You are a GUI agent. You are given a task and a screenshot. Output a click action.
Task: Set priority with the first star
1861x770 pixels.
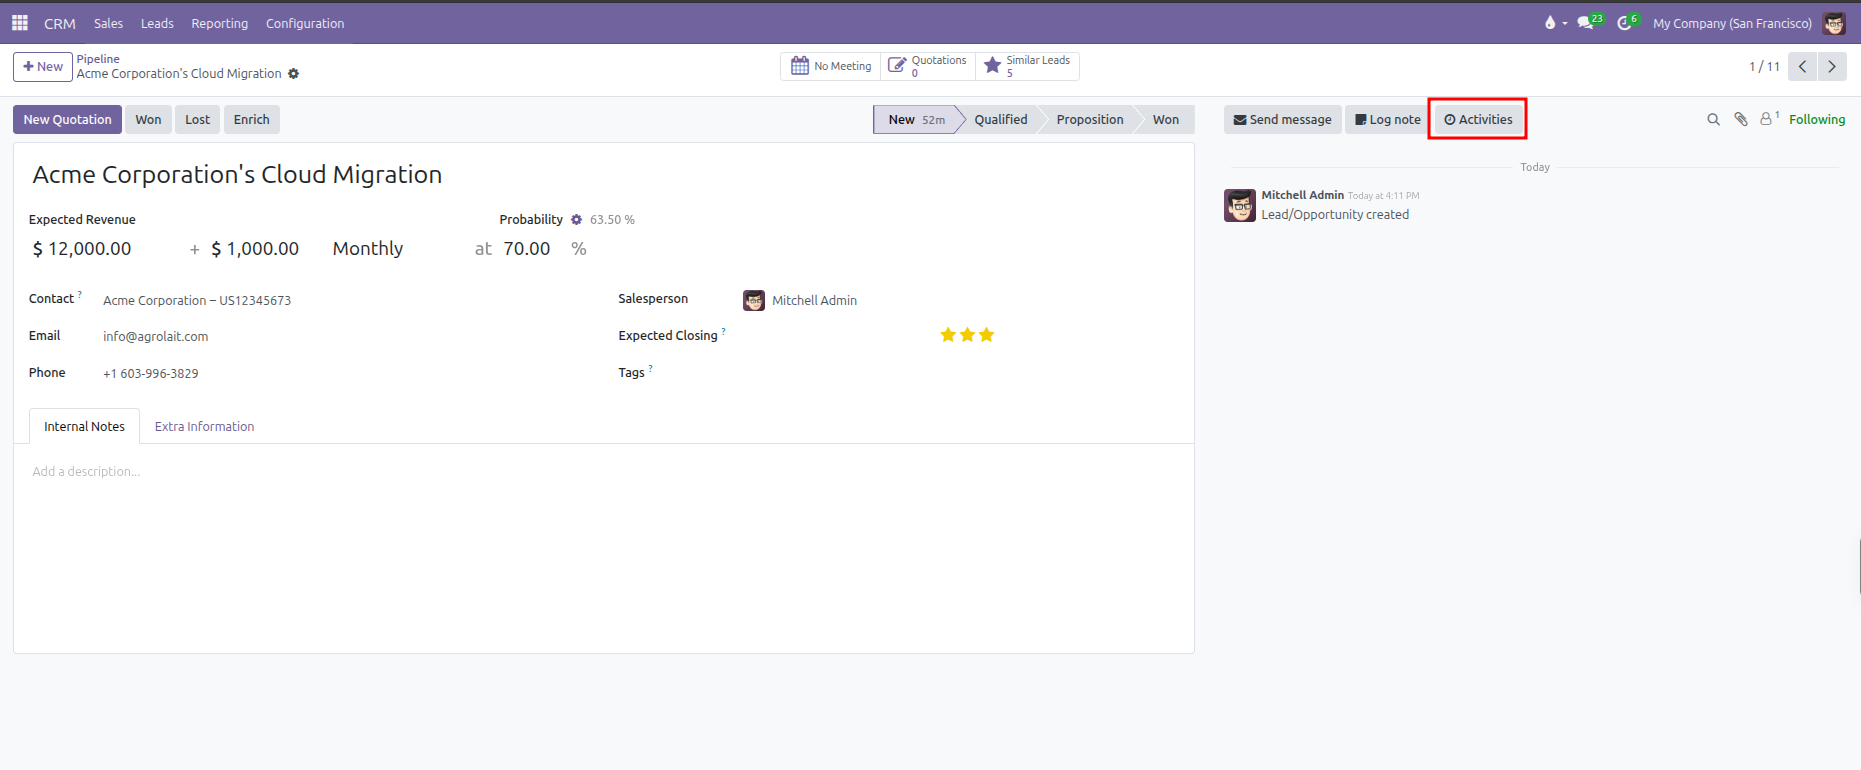click(948, 335)
